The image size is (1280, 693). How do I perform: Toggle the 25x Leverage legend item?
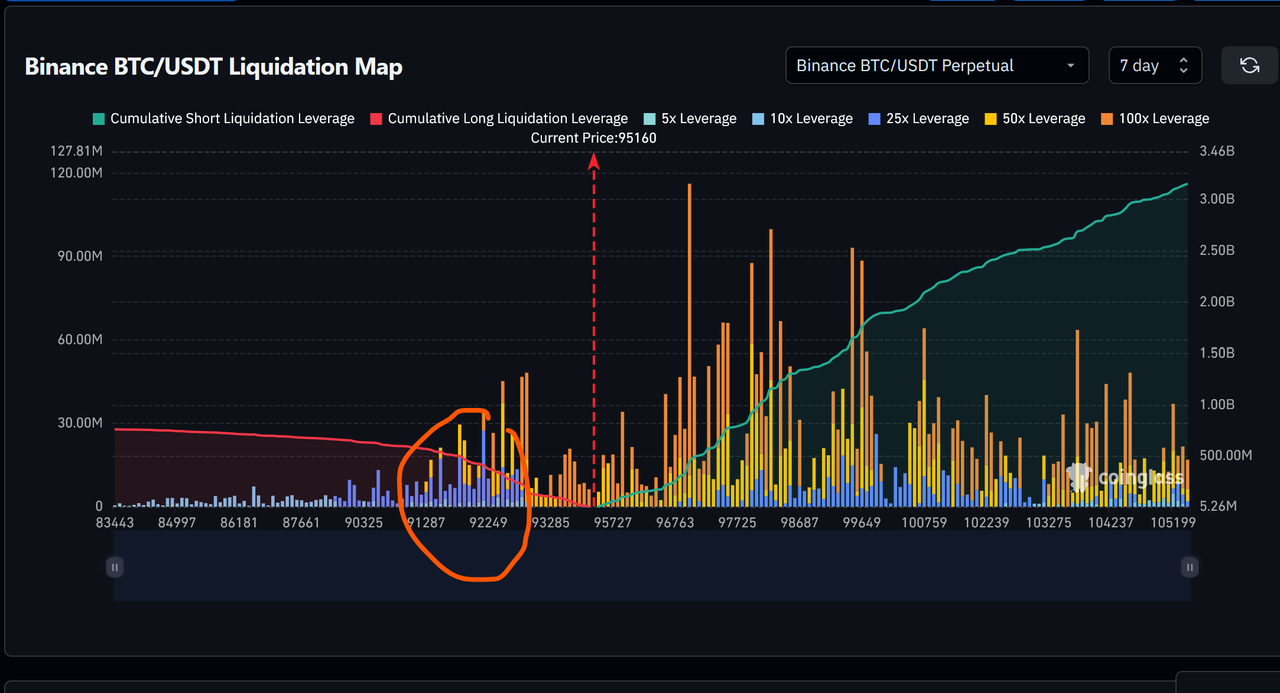click(918, 118)
